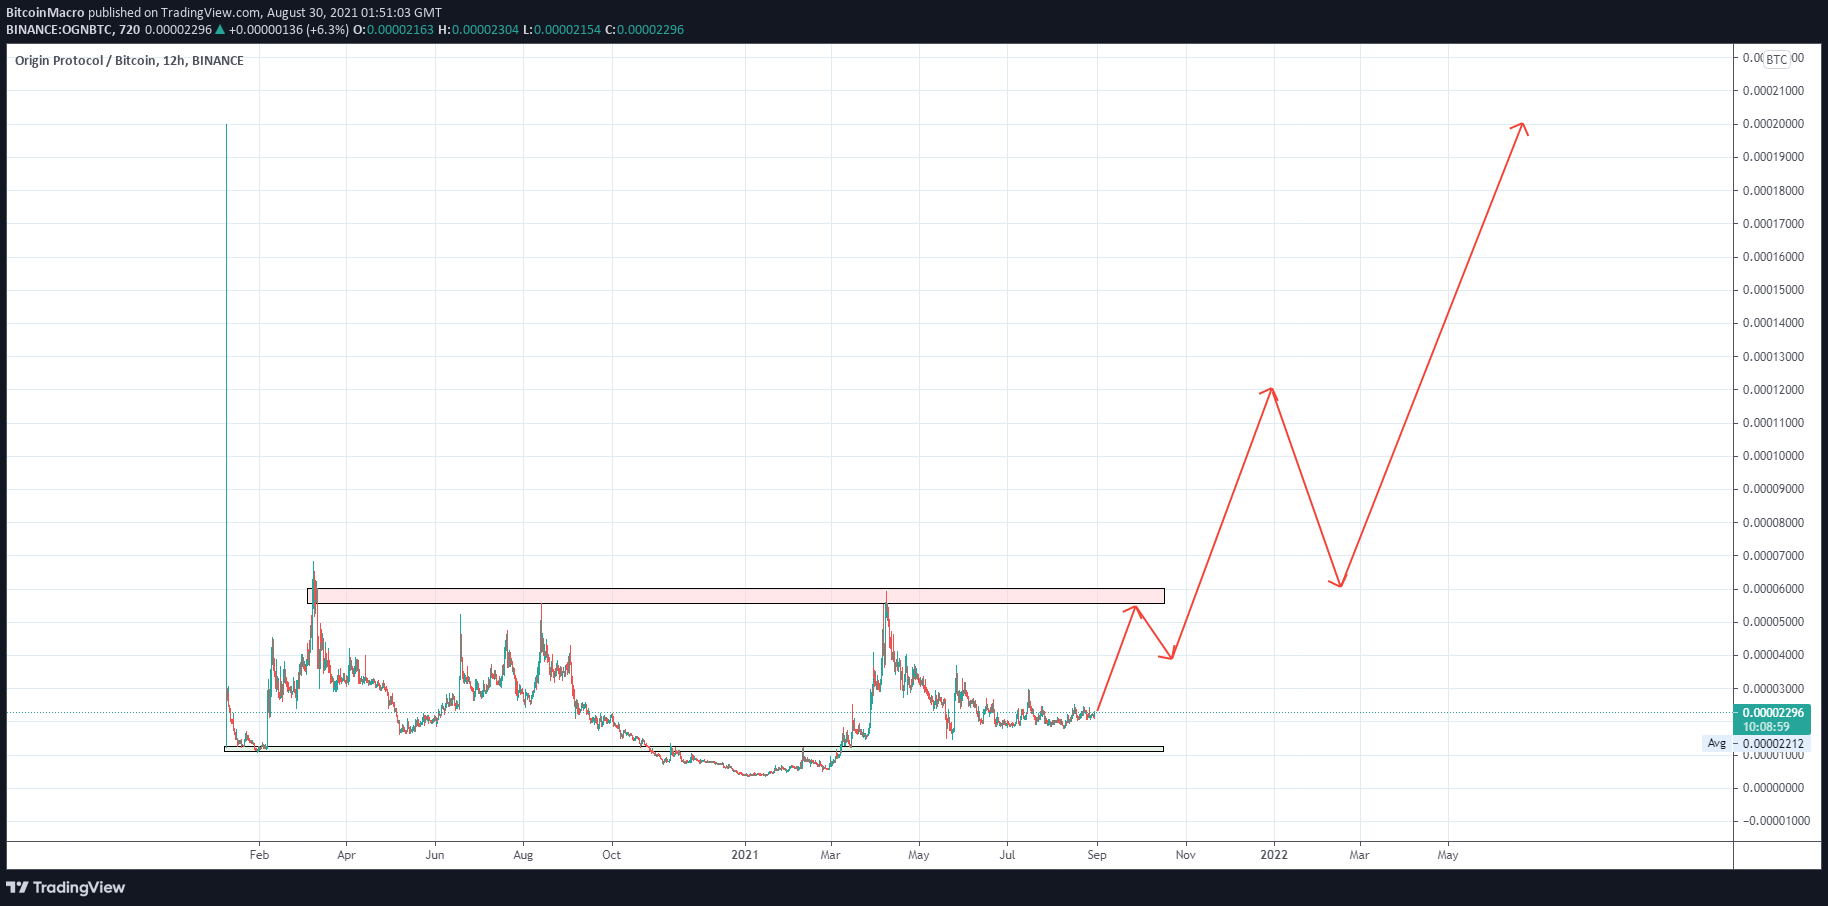The height and width of the screenshot is (906, 1828).
Task: Click the 0.00016000 price level label
Action: (x=1773, y=257)
